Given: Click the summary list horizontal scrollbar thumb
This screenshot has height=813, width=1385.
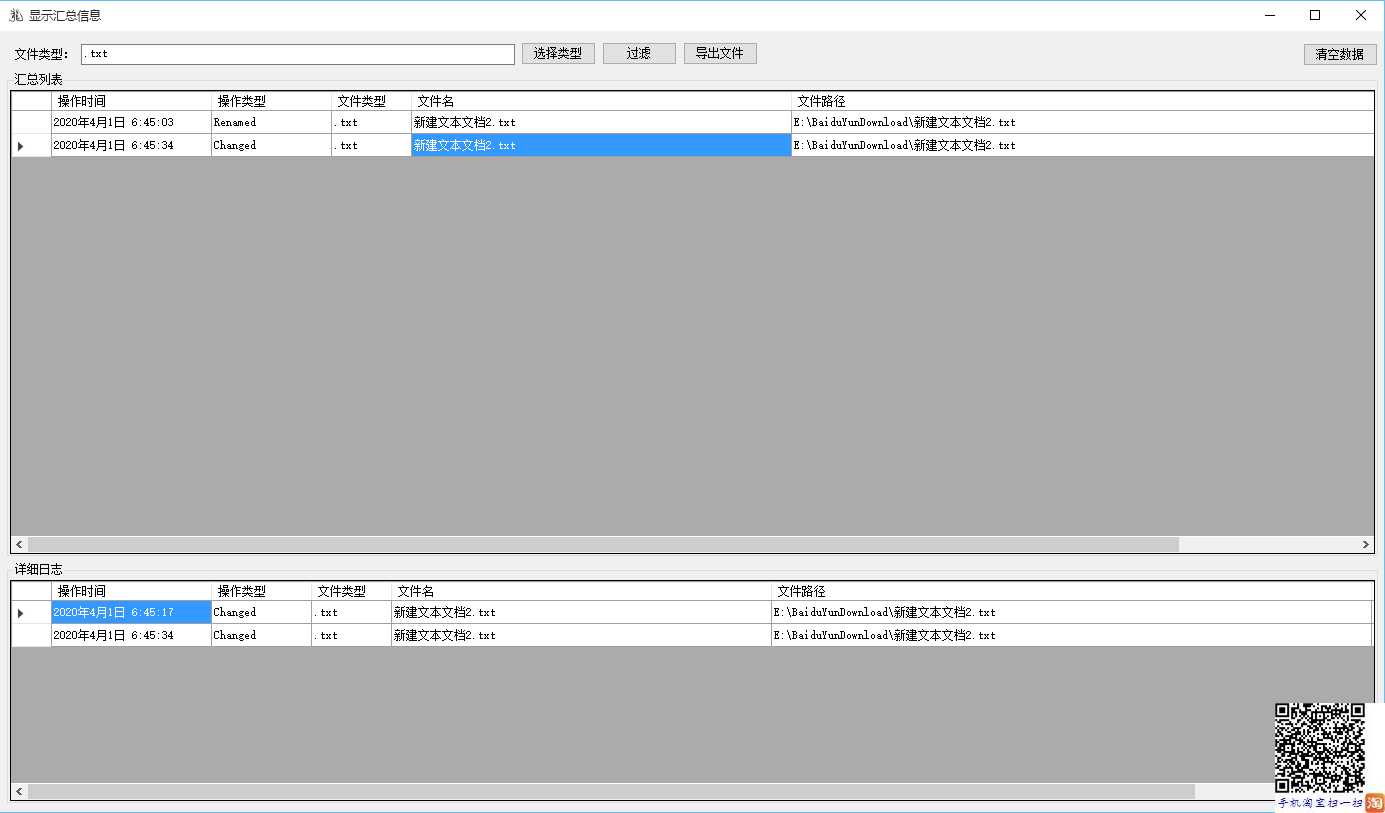Looking at the screenshot, I should pos(603,544).
